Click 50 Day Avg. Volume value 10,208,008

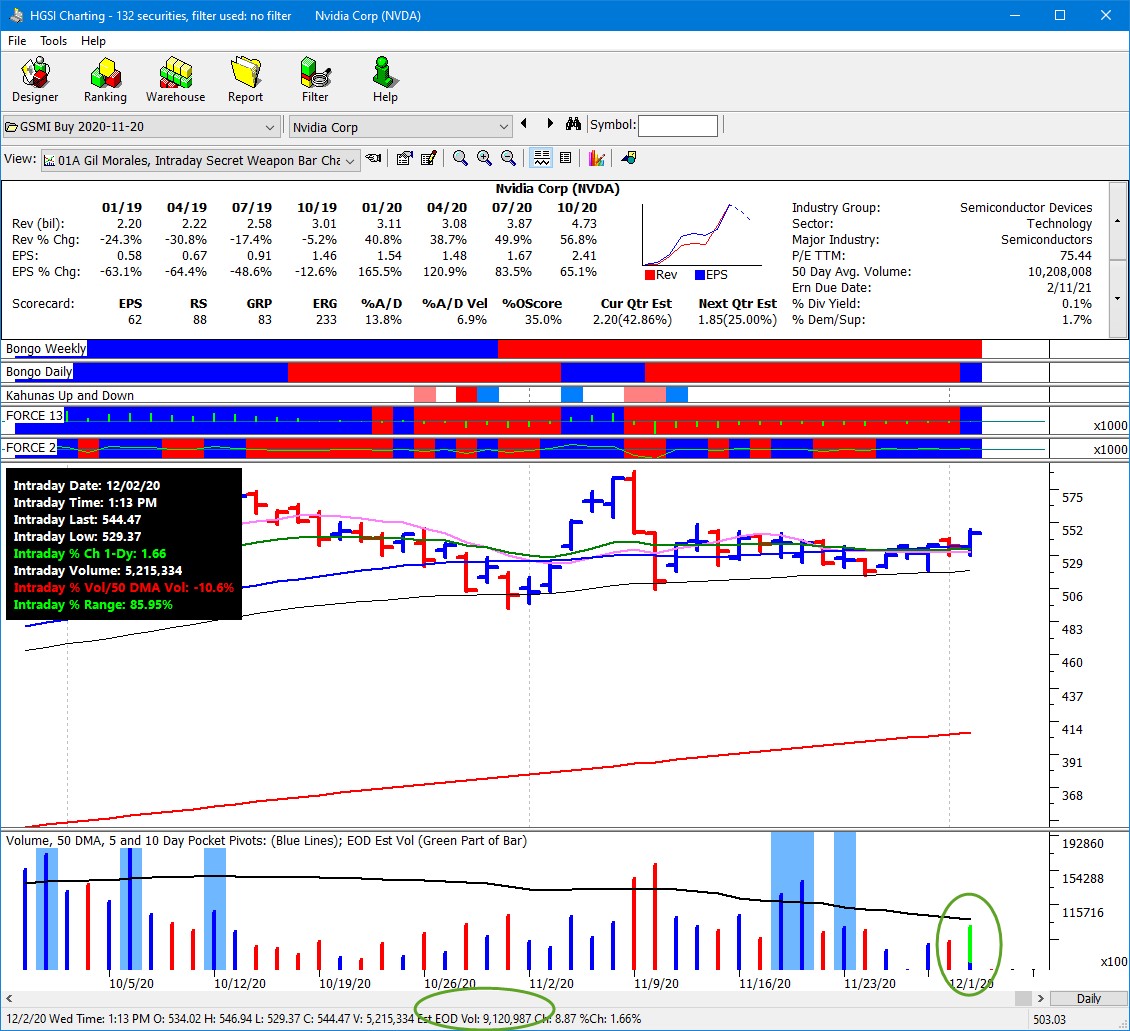coord(1059,272)
